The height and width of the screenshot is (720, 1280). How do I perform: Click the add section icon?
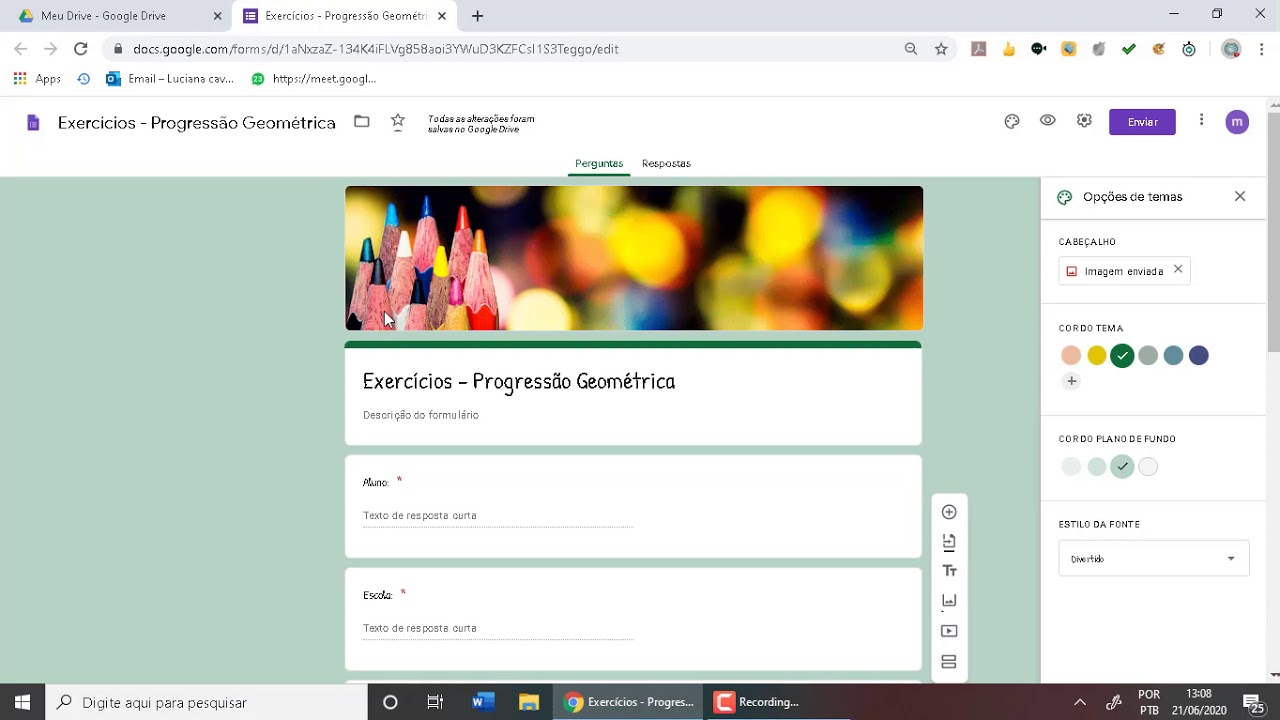[949, 662]
